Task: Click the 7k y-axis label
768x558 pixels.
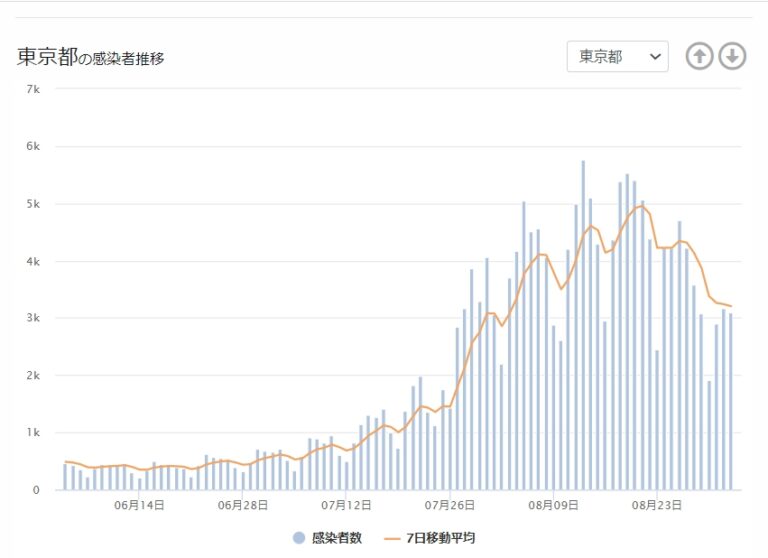Action: pos(33,89)
